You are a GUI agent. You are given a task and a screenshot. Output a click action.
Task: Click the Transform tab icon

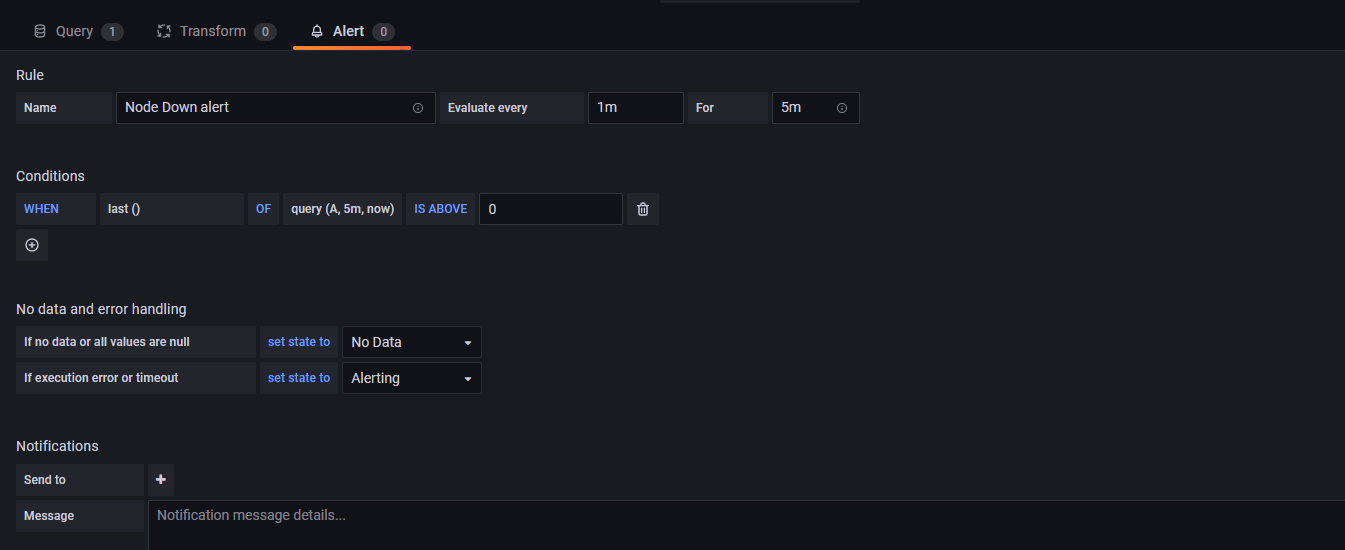pyautogui.click(x=164, y=32)
